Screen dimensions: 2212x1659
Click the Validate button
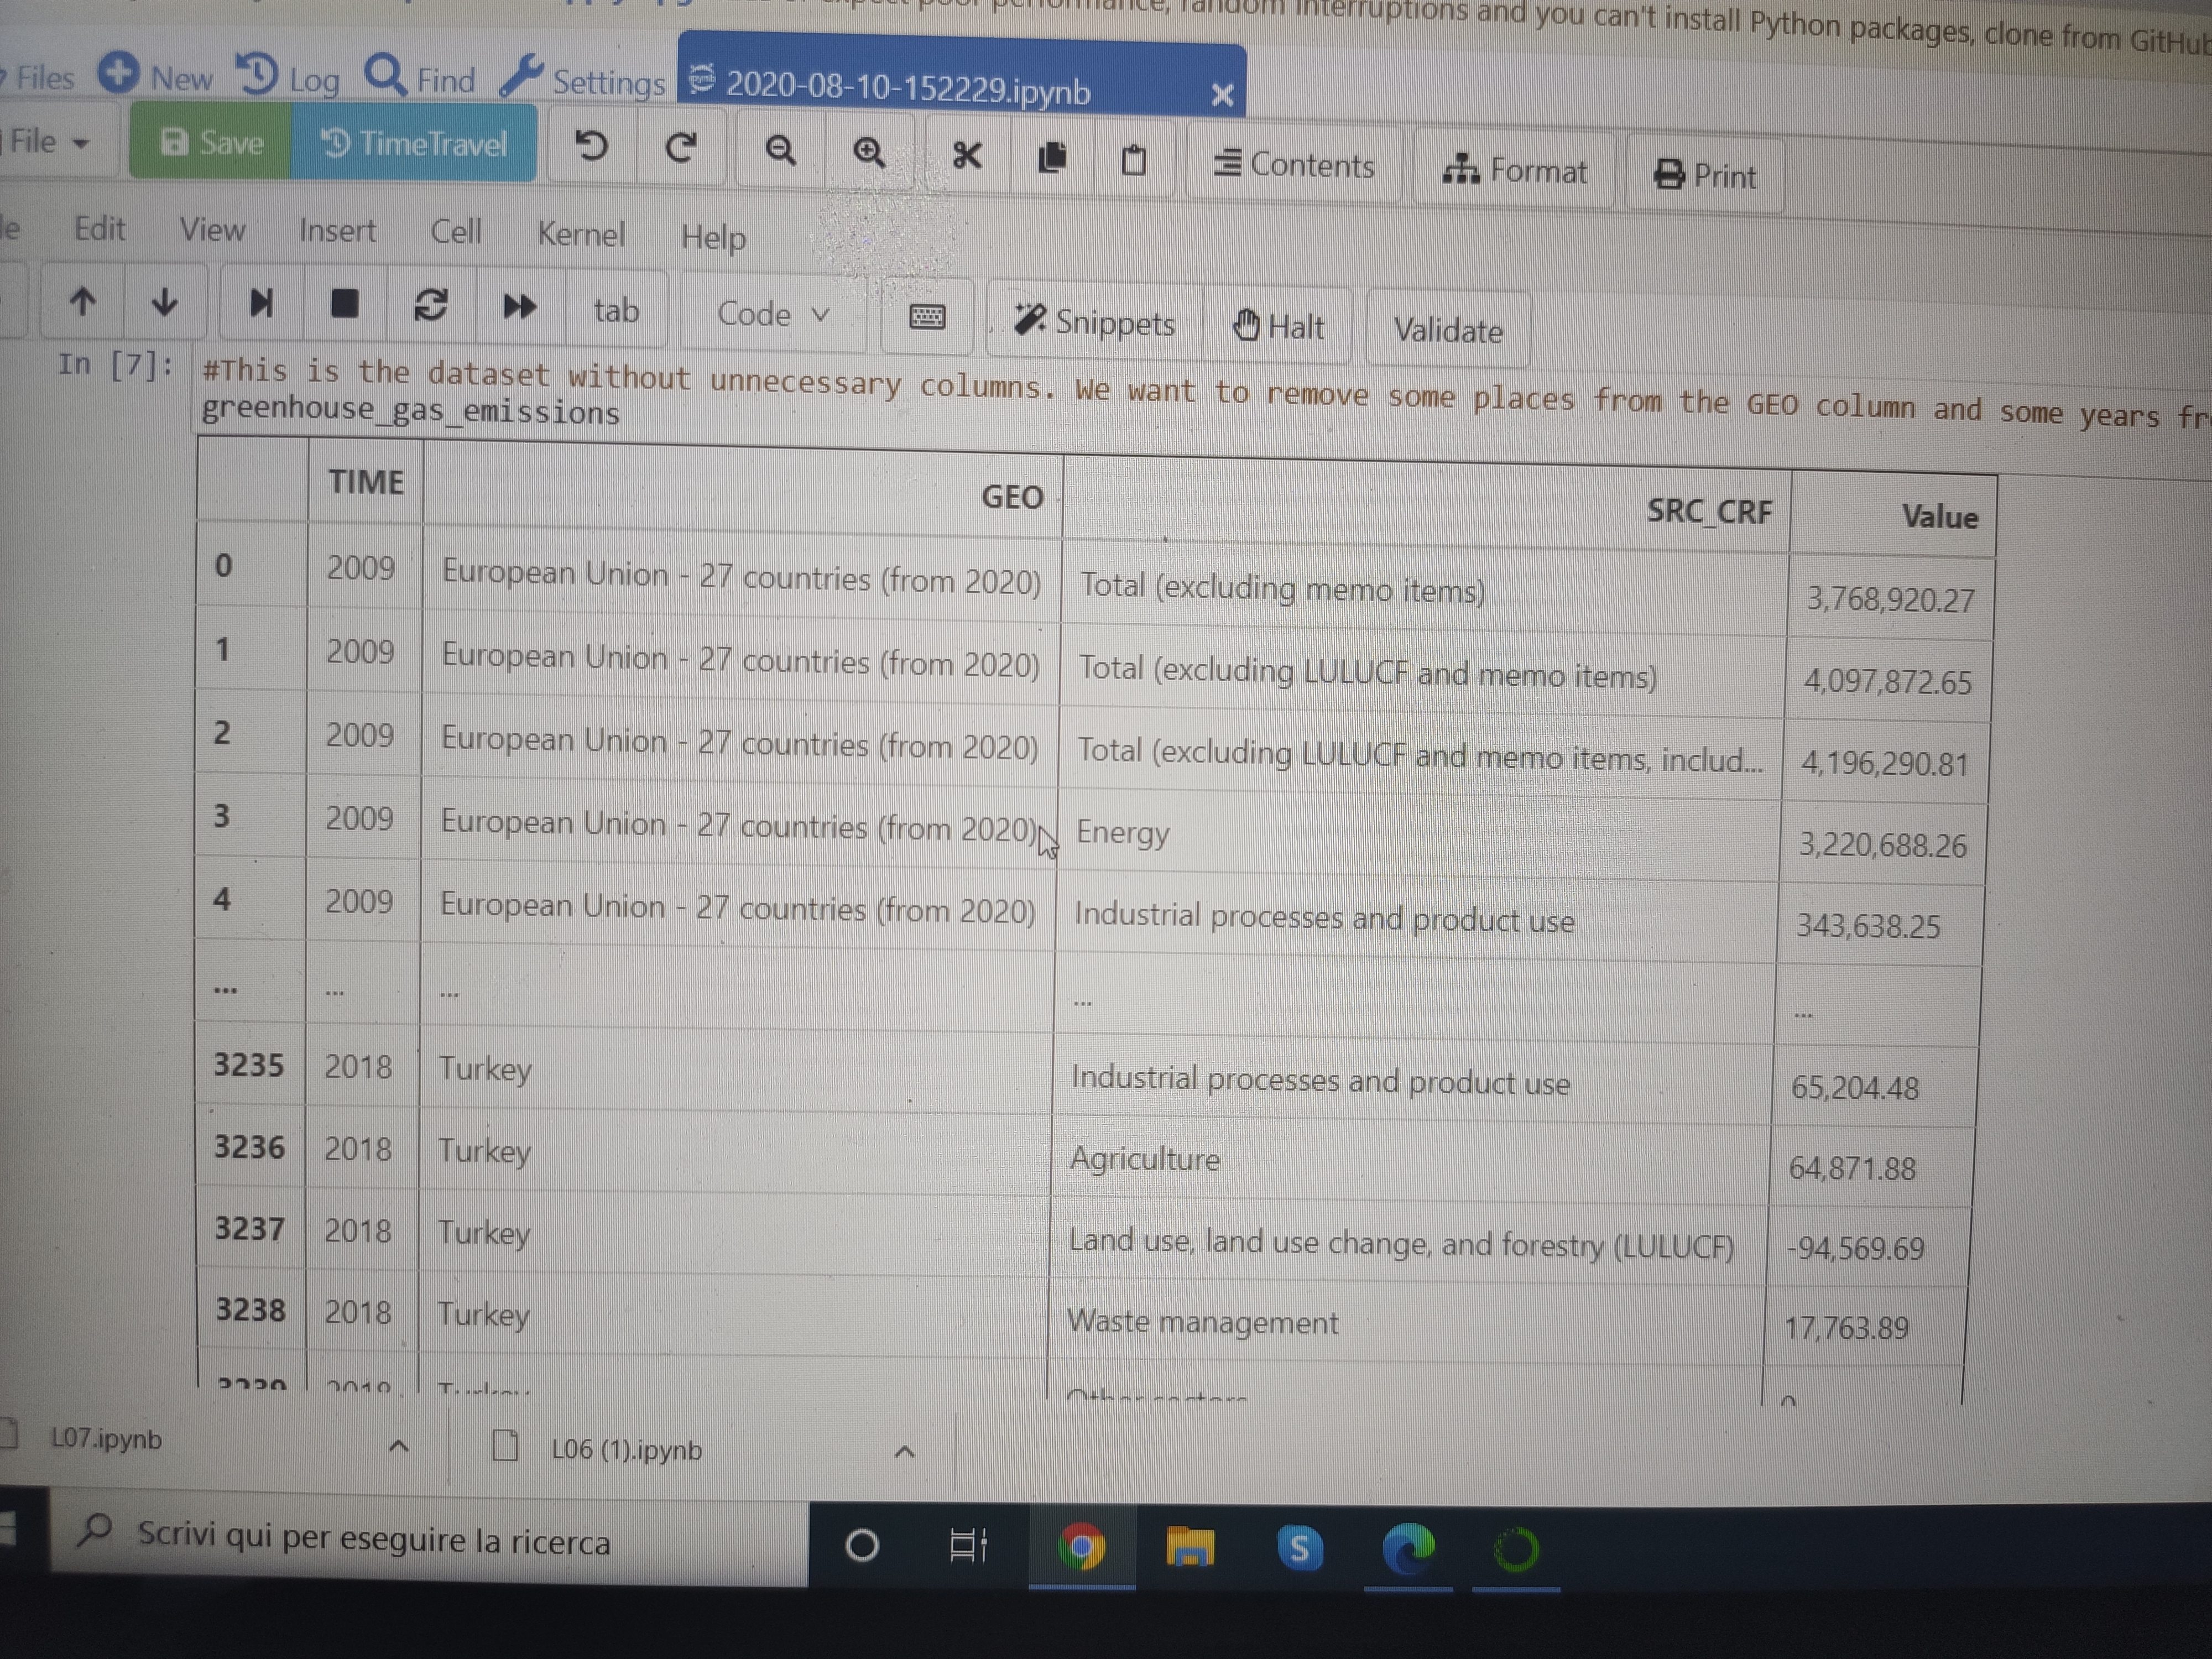[x=1448, y=331]
